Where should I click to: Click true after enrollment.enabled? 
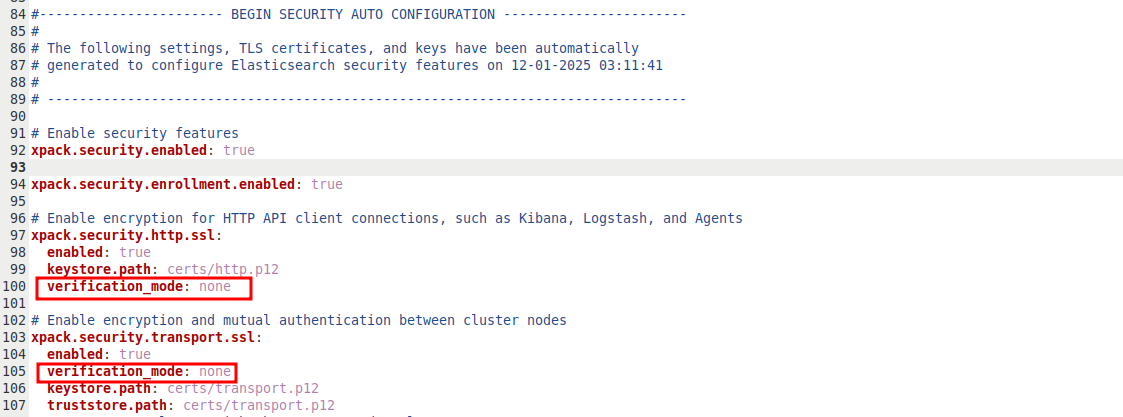pos(327,184)
